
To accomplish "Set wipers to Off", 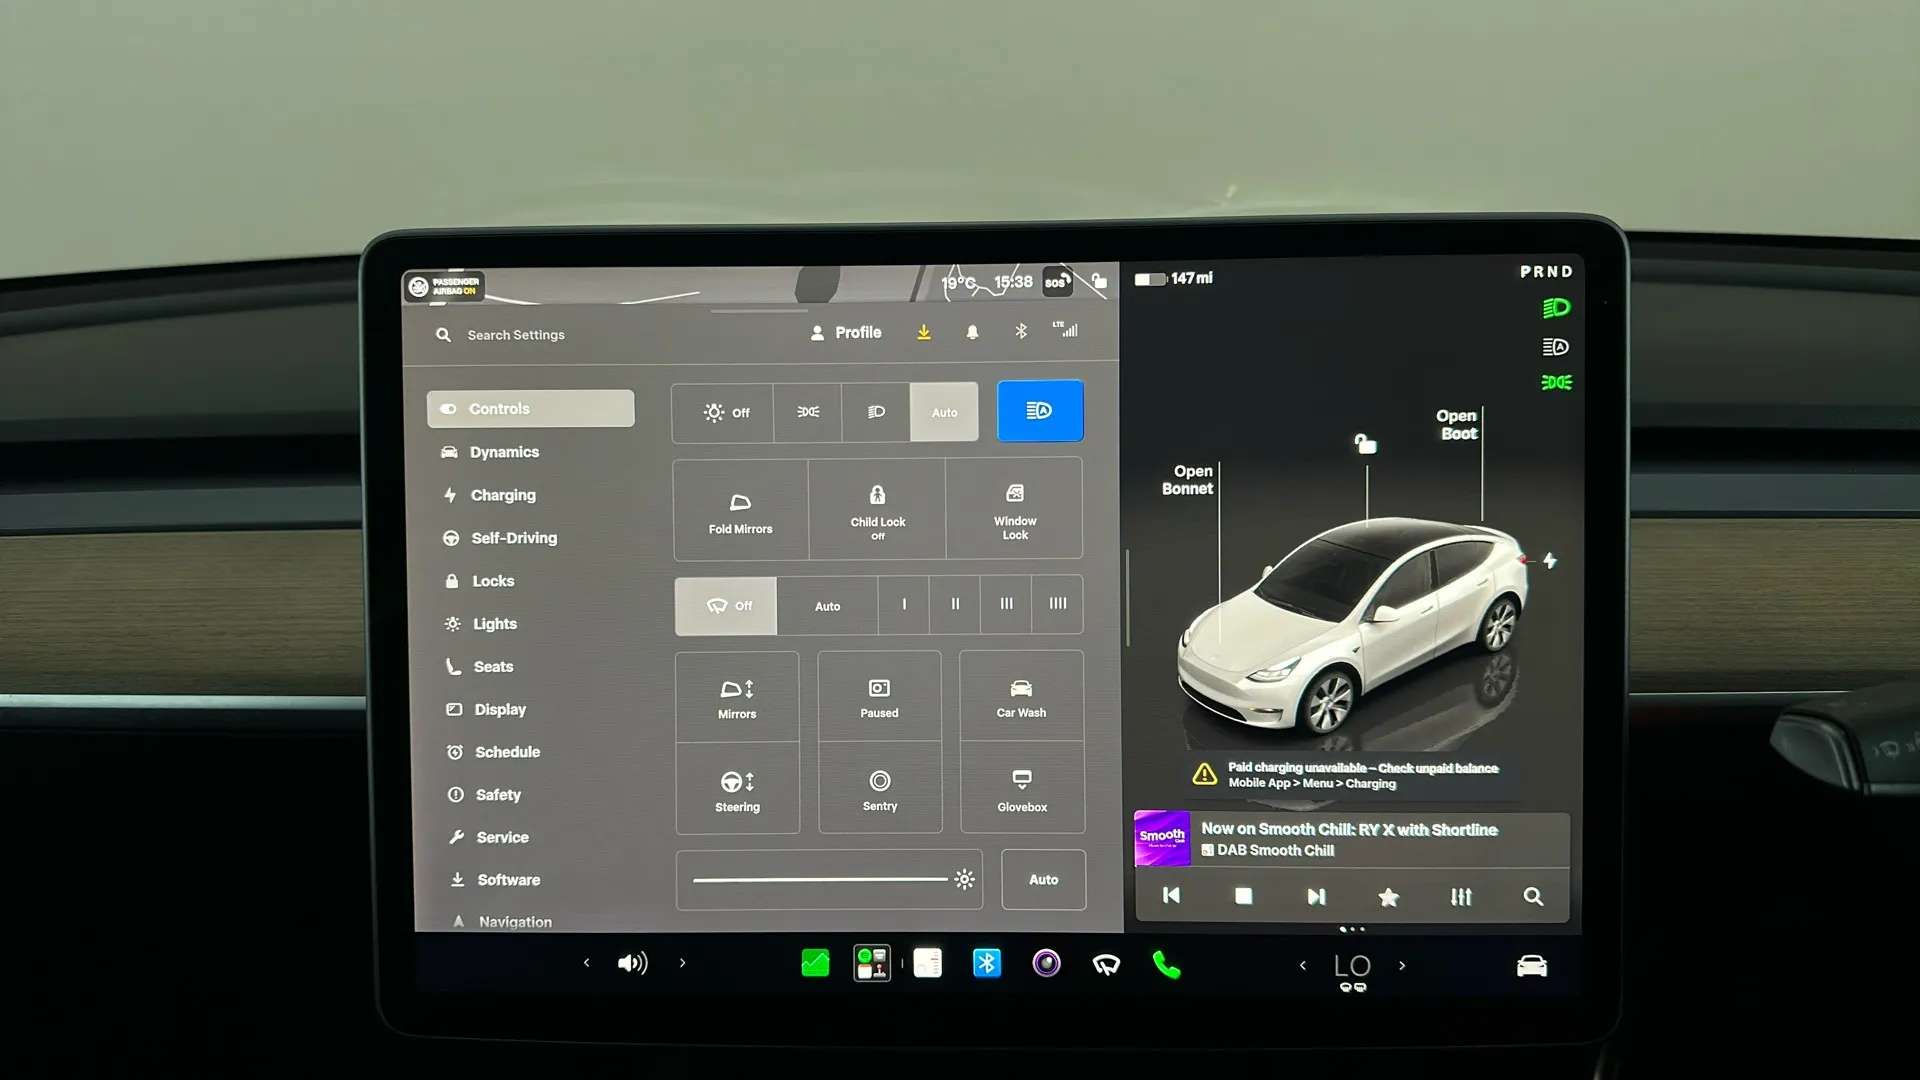I will 726,605.
